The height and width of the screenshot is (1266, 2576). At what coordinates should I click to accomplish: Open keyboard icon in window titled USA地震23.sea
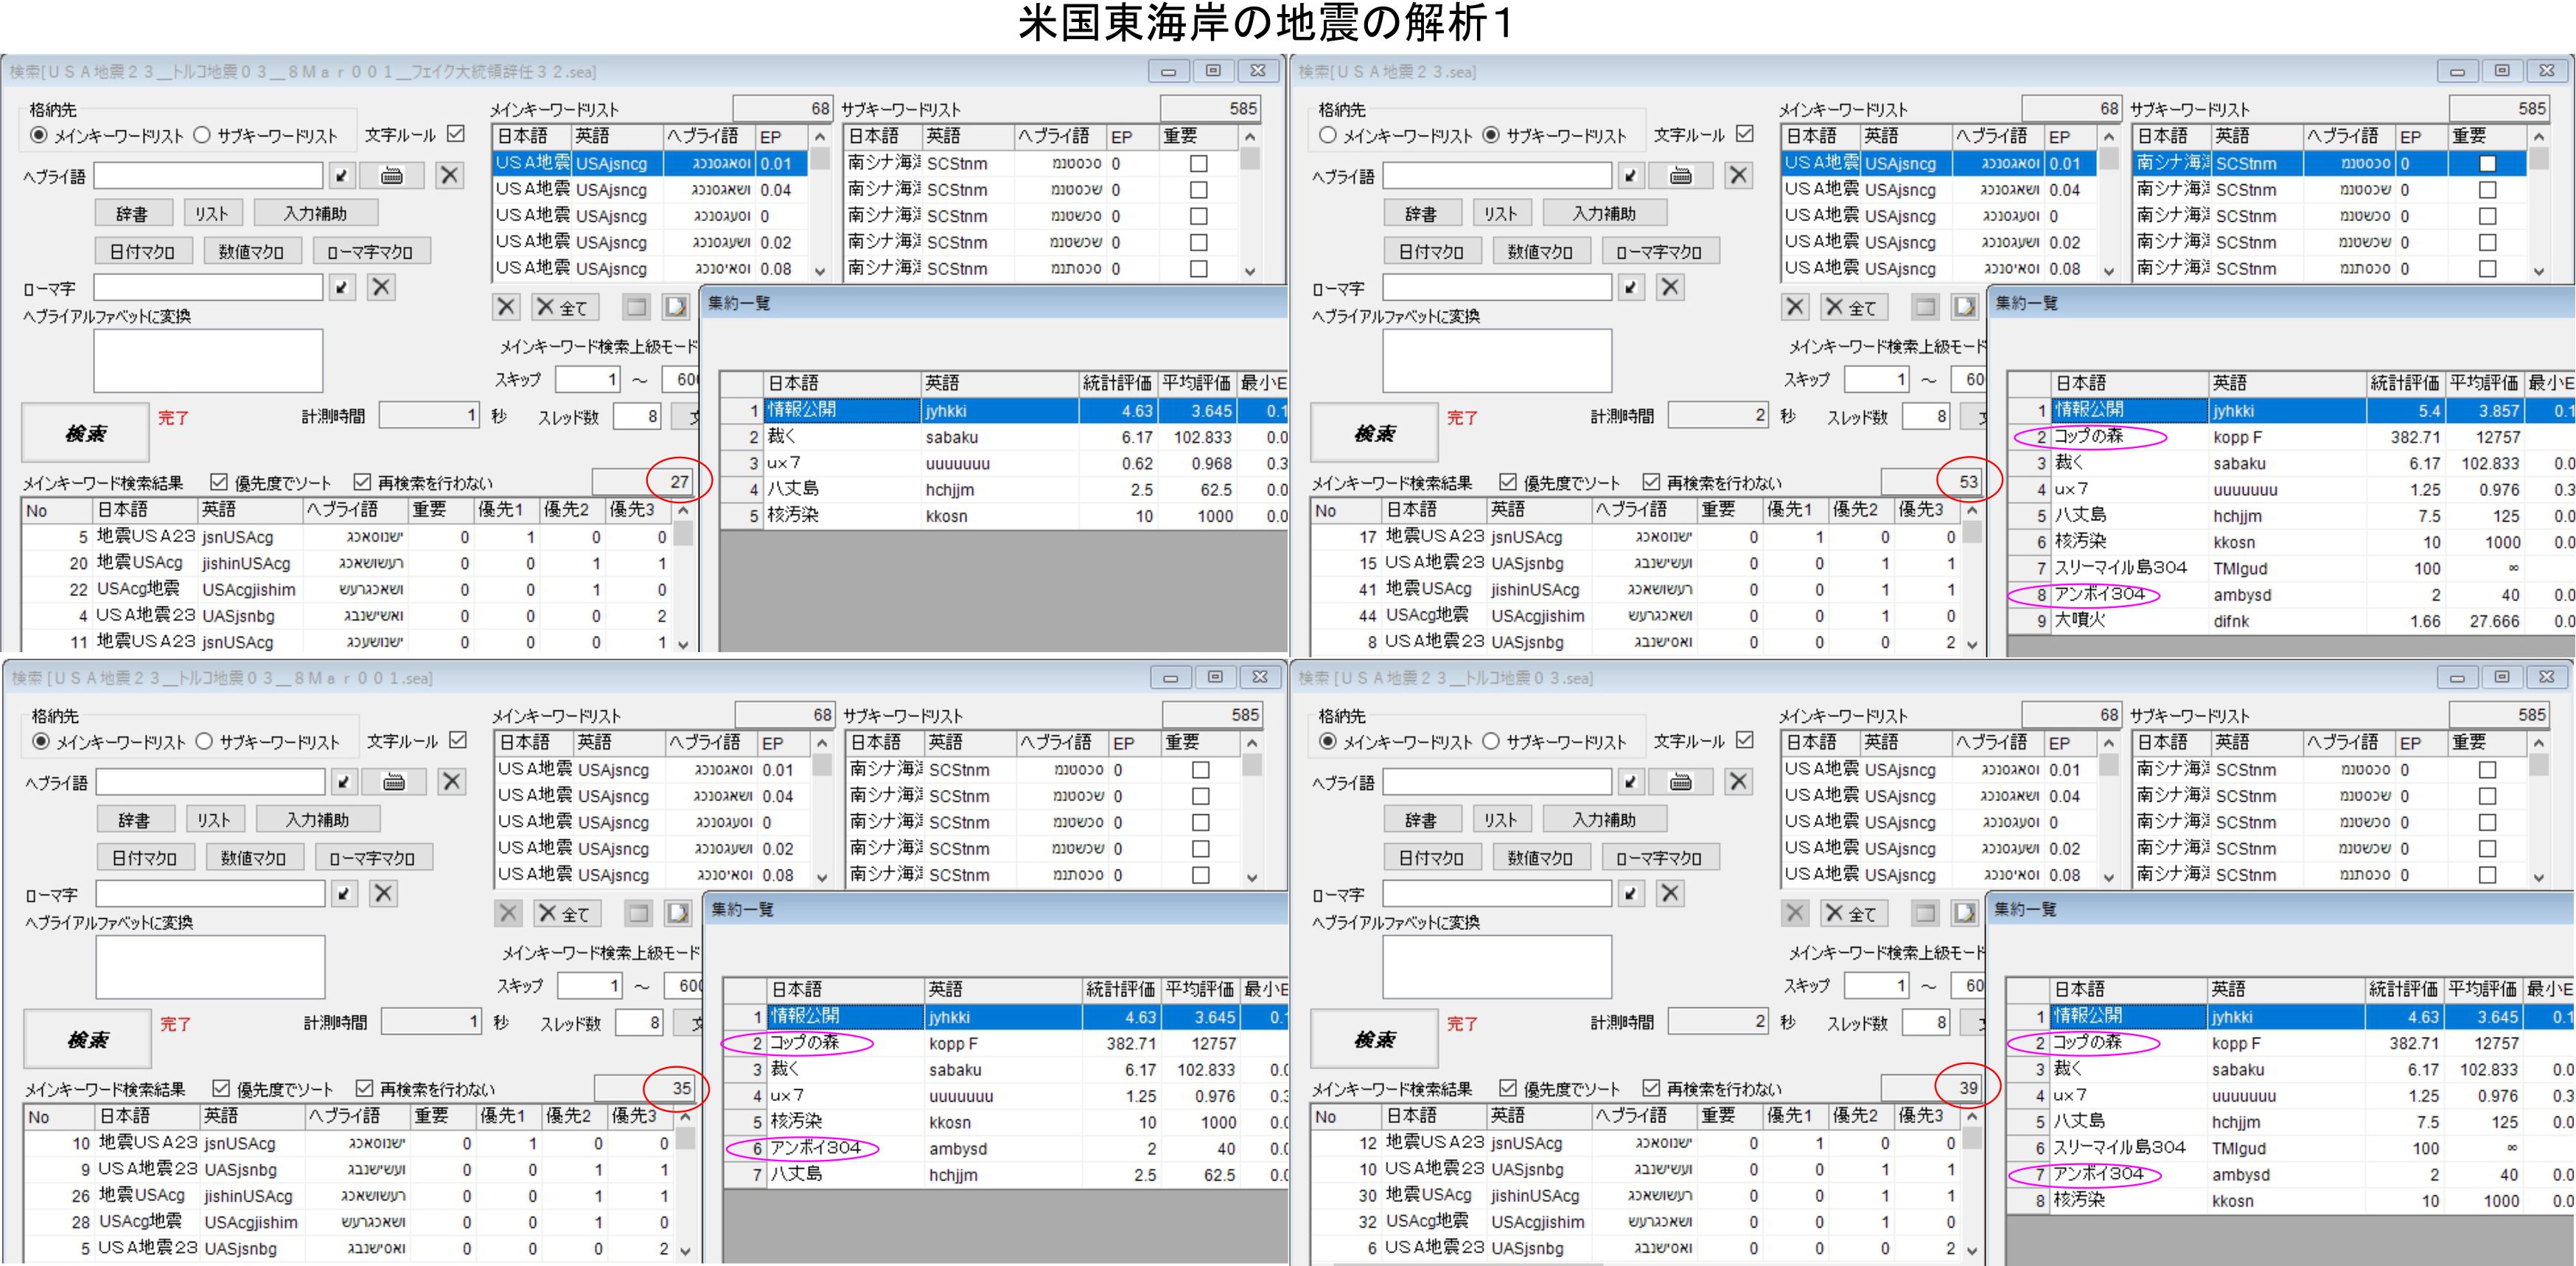pos(1681,176)
